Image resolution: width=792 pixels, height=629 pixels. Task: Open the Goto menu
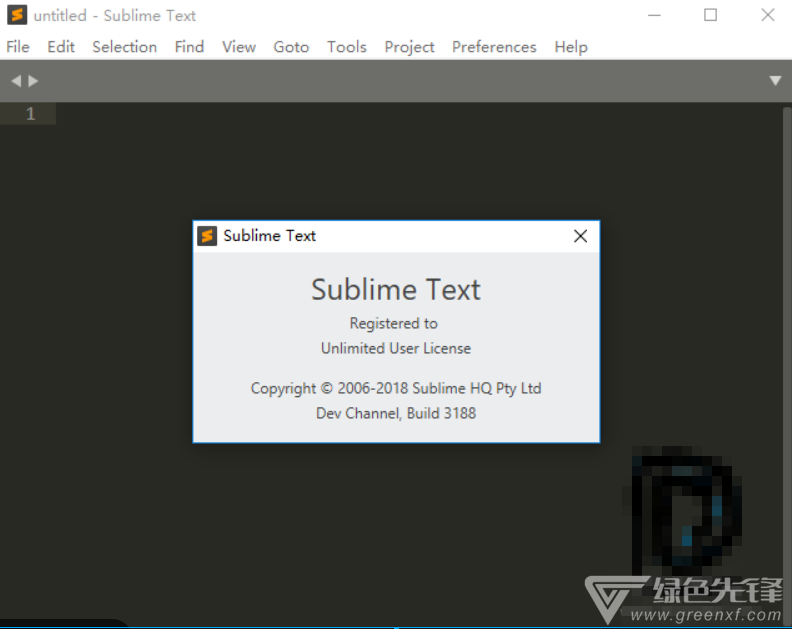tap(291, 47)
